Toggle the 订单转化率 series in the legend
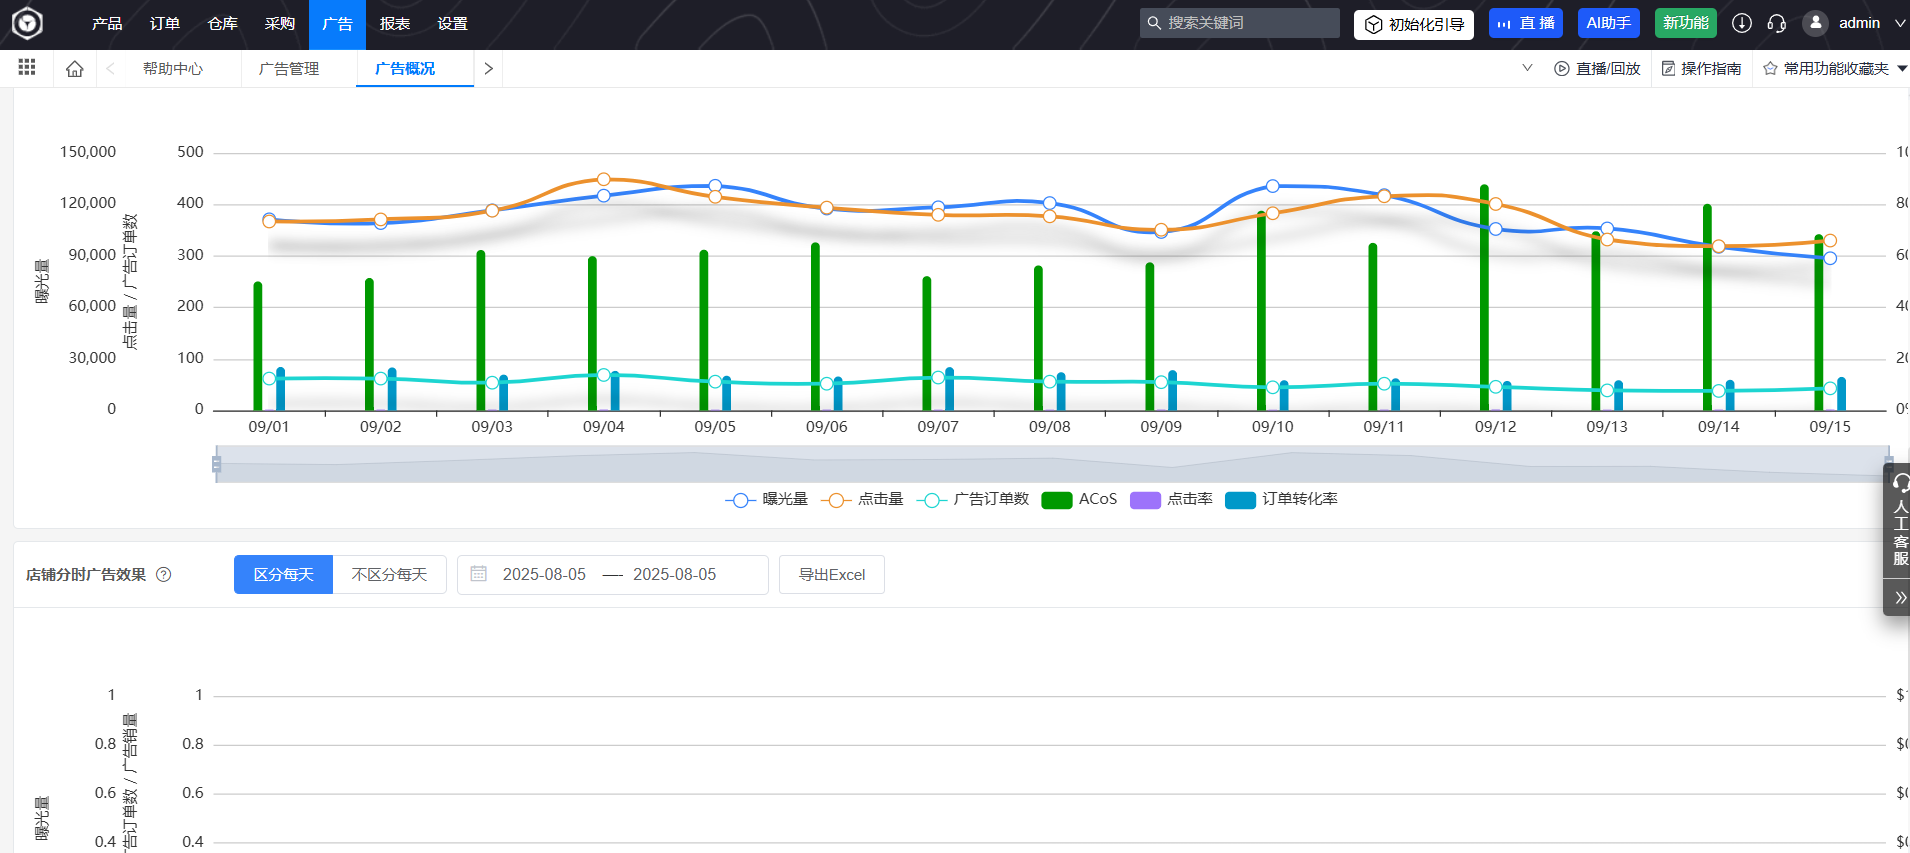This screenshot has height=853, width=1910. 1281,500
